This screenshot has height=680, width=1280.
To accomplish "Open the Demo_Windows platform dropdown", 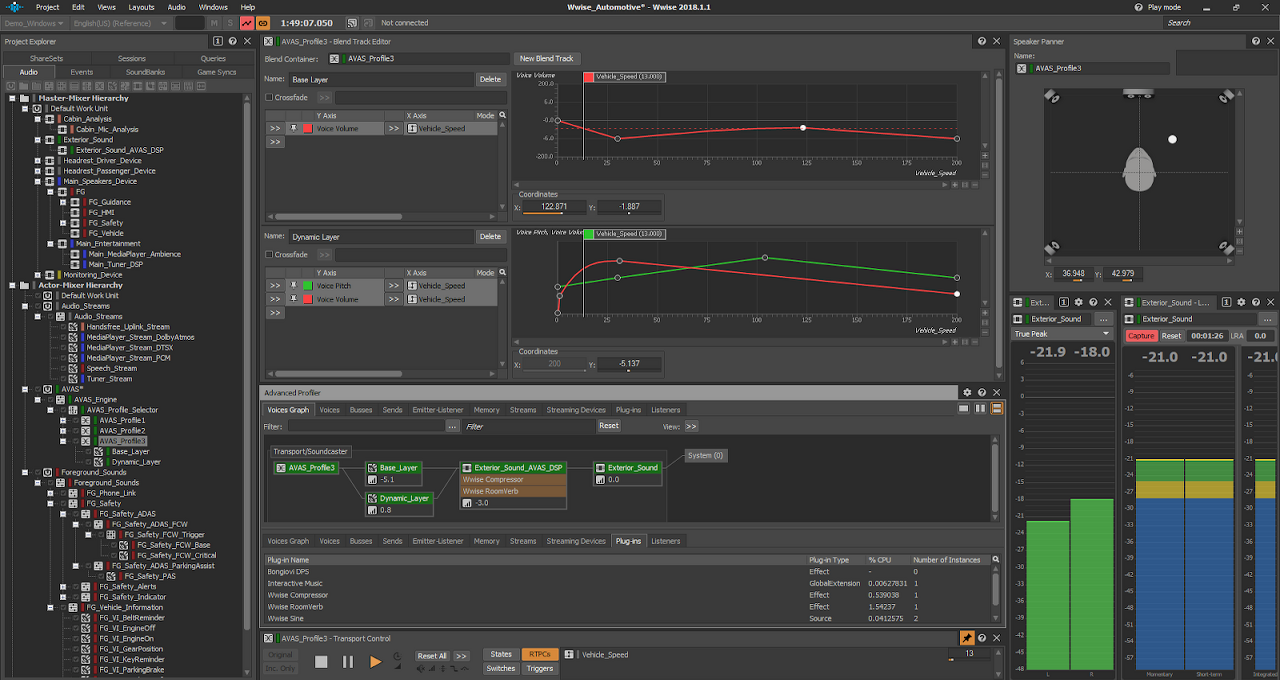I will pos(35,22).
